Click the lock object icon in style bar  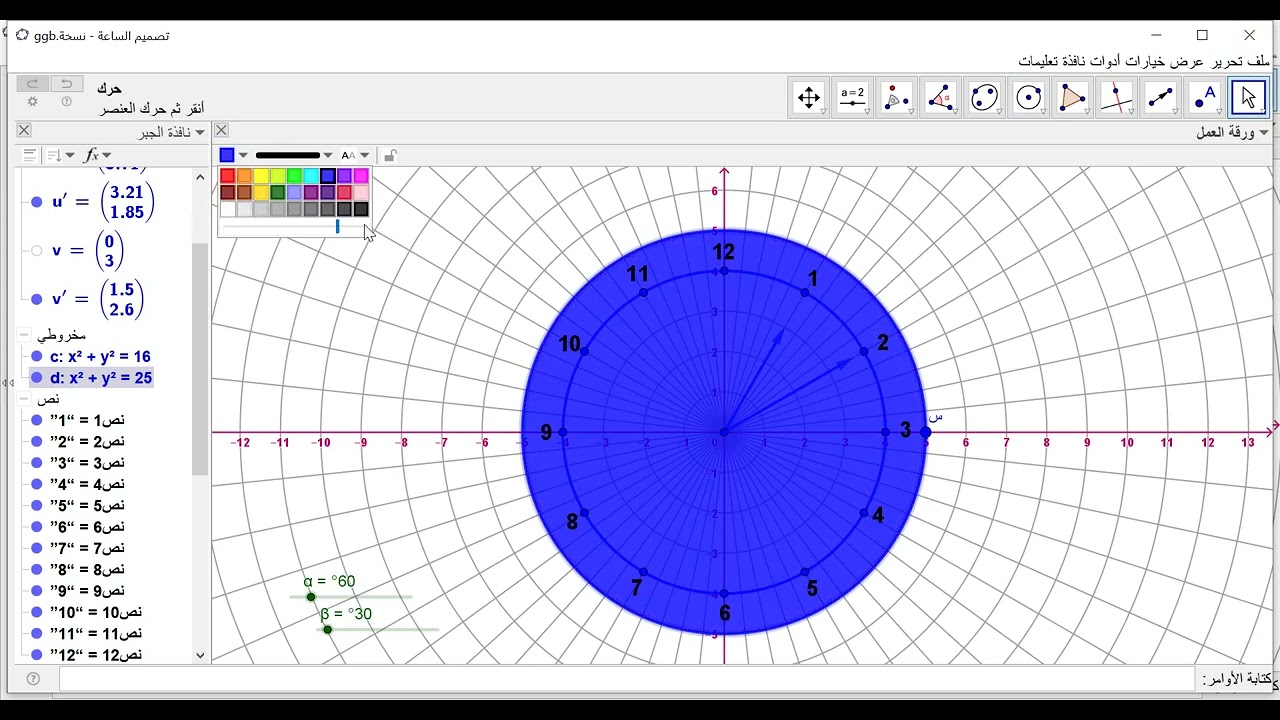(x=390, y=155)
